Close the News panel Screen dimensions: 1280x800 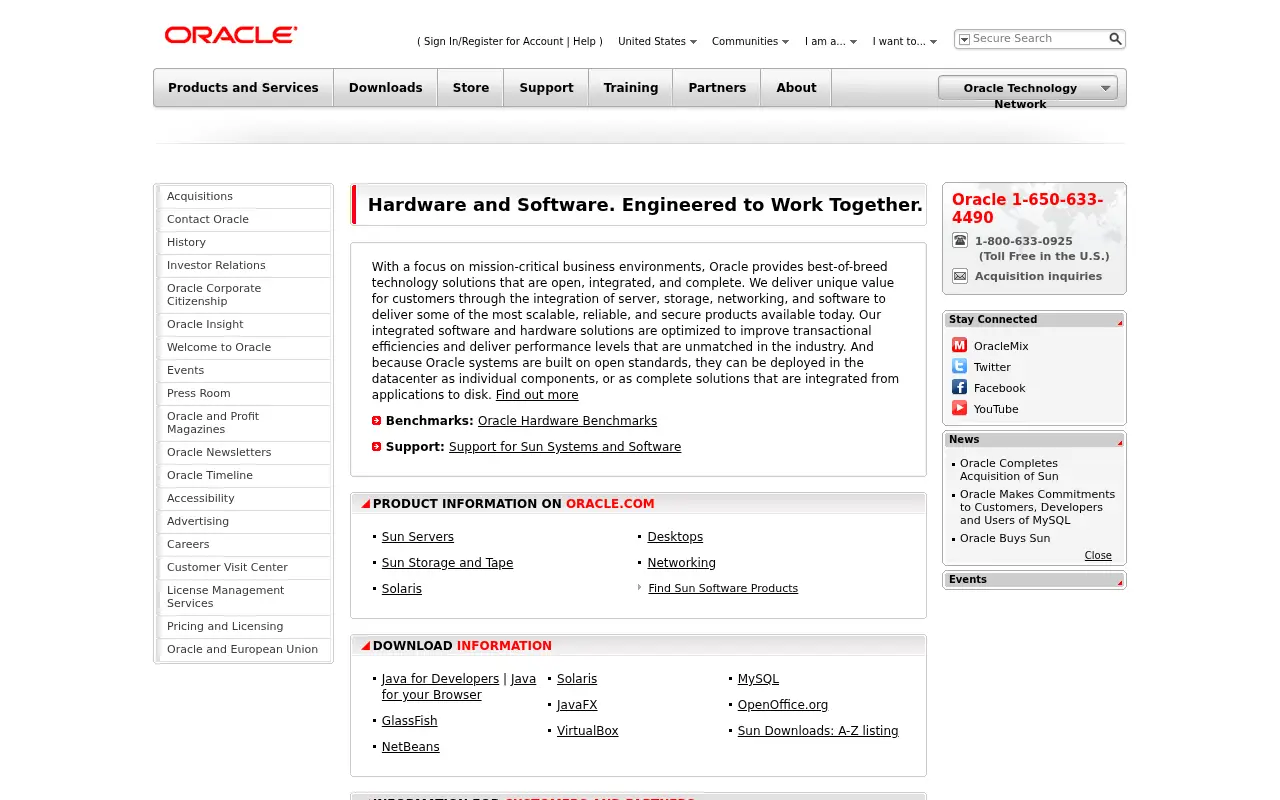tap(1098, 556)
